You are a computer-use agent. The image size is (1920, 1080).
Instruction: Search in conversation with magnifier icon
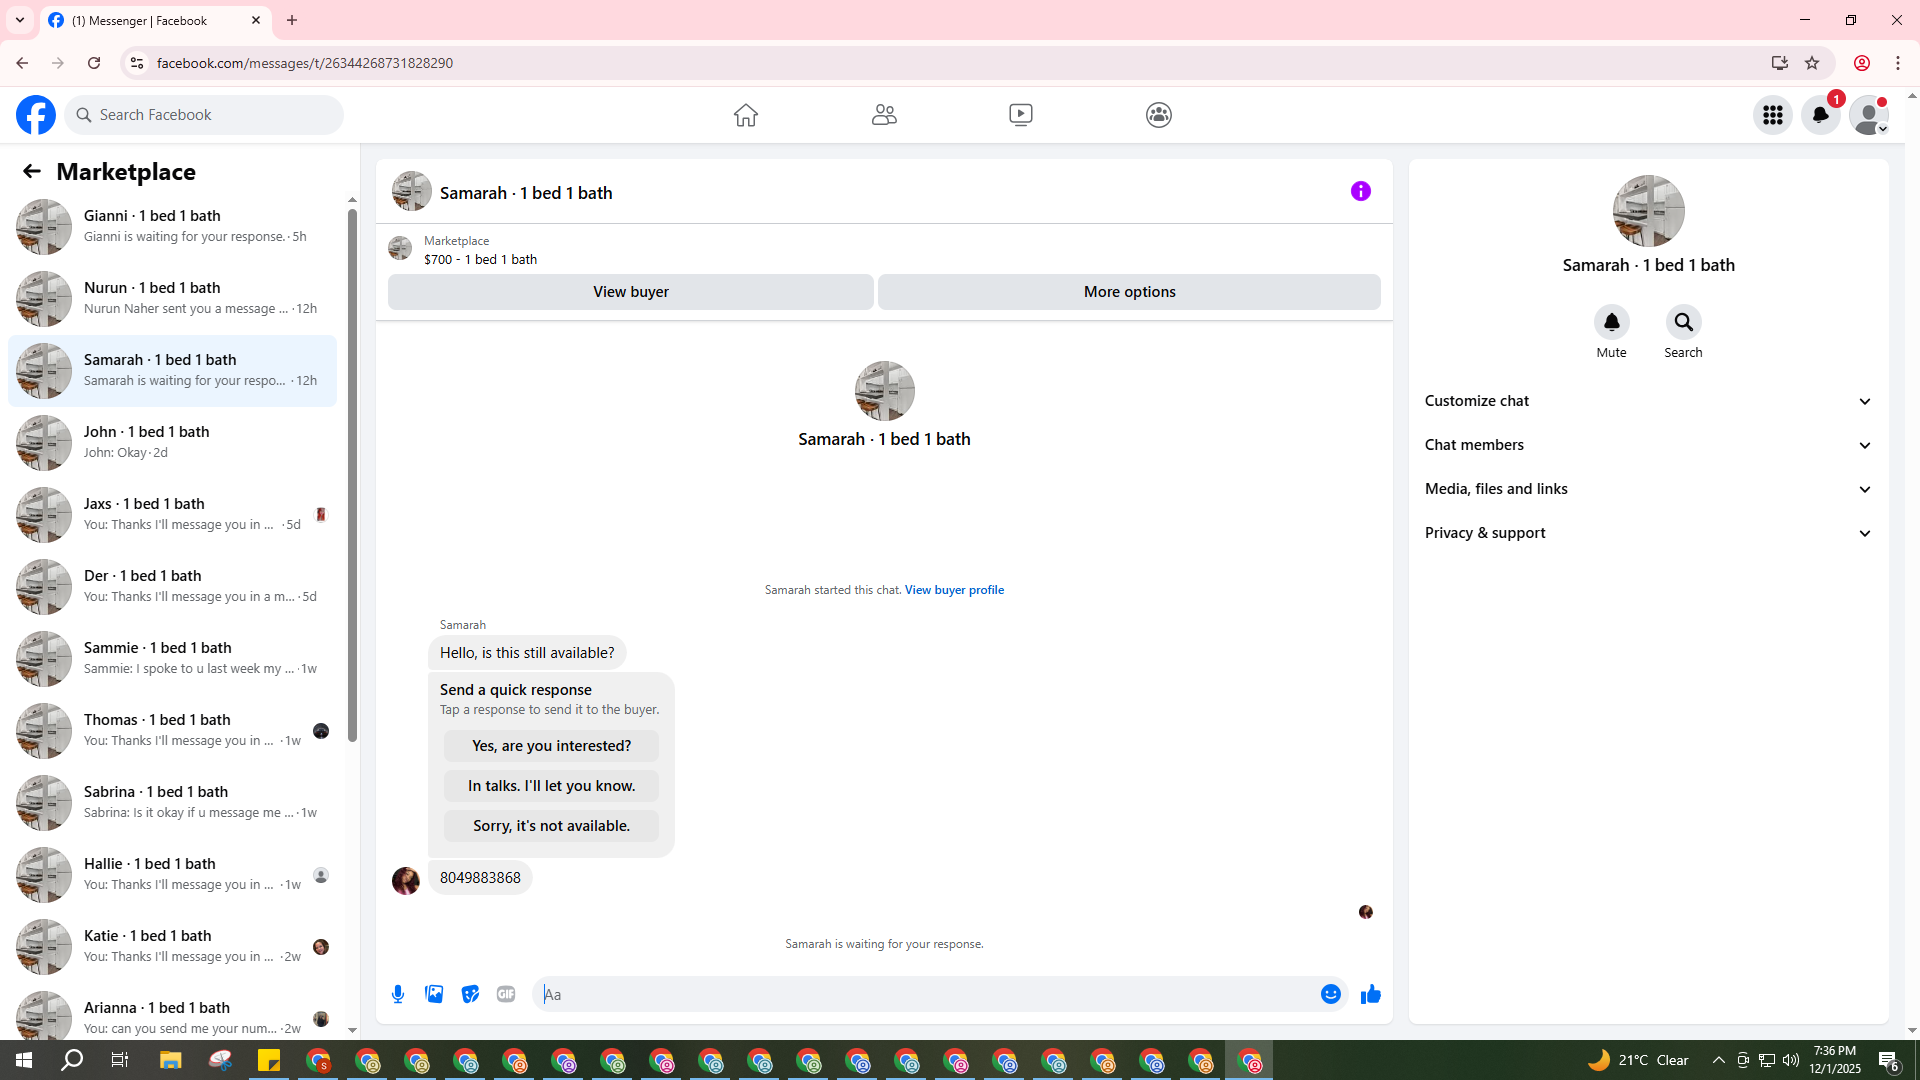click(x=1684, y=322)
